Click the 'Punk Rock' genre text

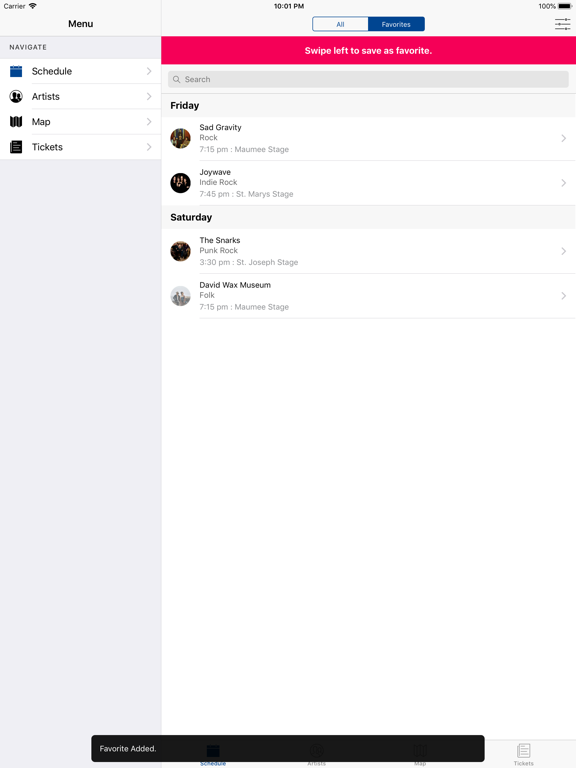pyautogui.click(x=218, y=250)
